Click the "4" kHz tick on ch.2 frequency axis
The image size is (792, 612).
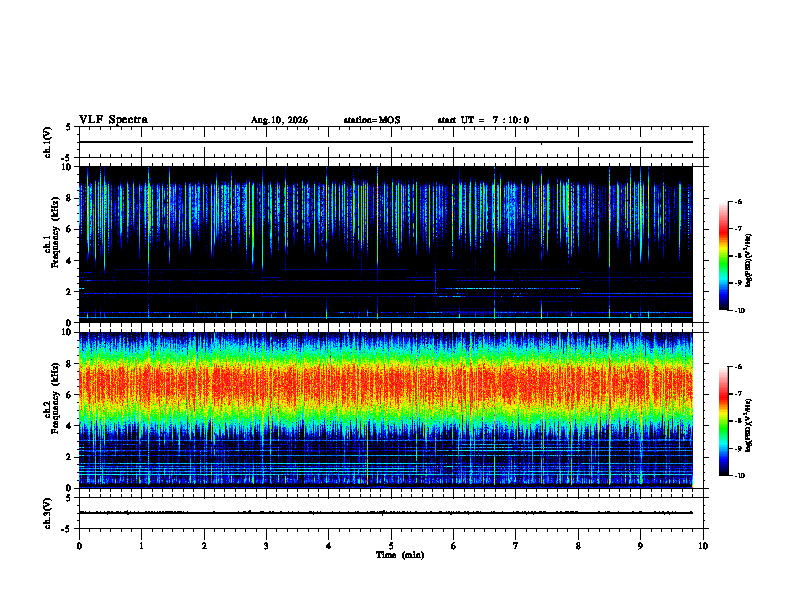[69, 427]
